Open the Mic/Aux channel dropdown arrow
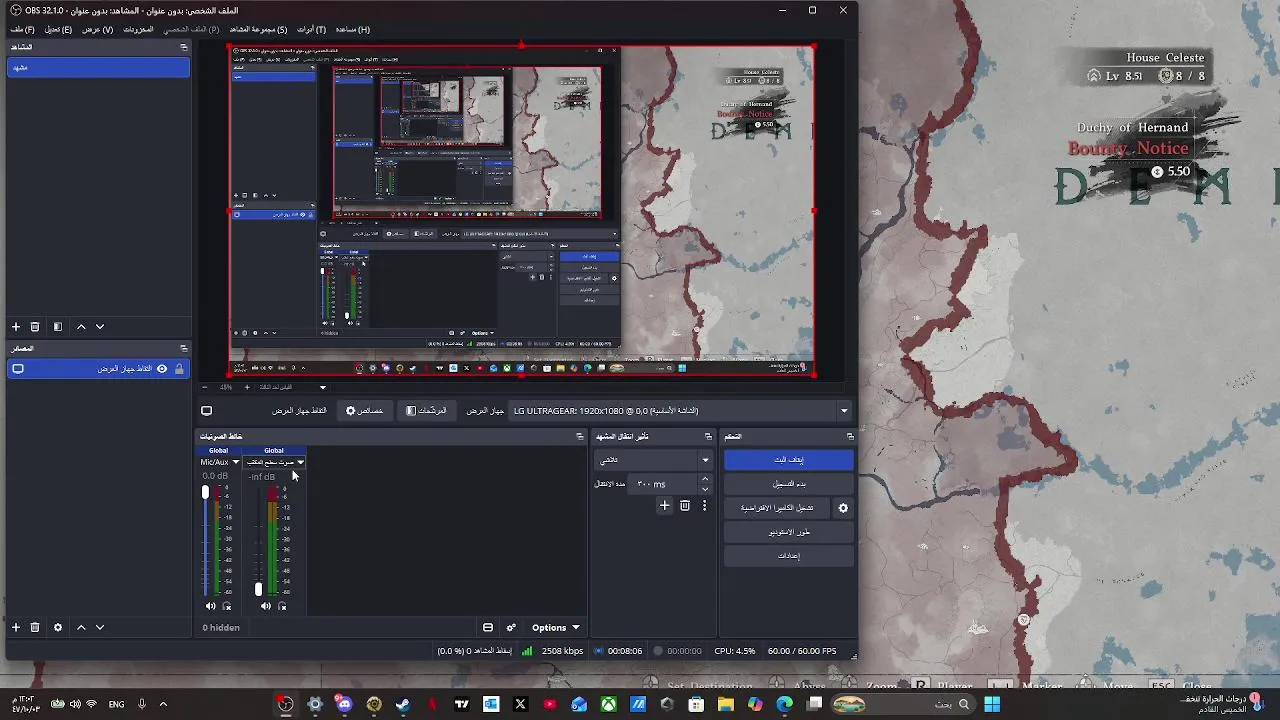 click(x=236, y=462)
